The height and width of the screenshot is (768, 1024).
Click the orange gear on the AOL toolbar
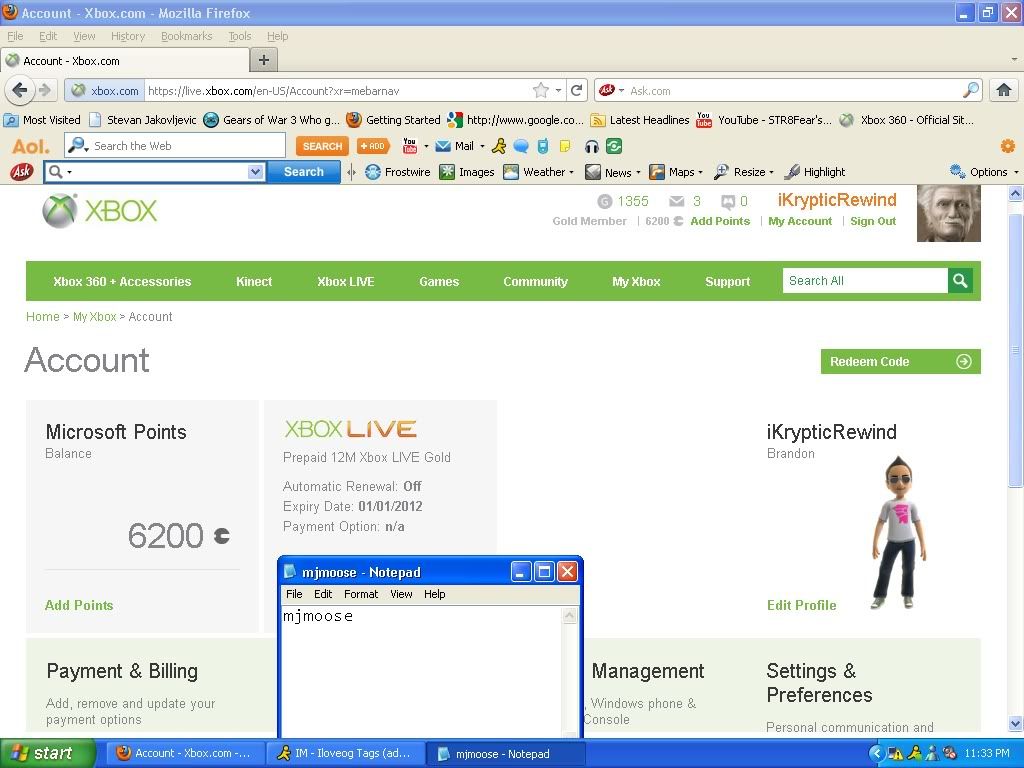click(1008, 146)
